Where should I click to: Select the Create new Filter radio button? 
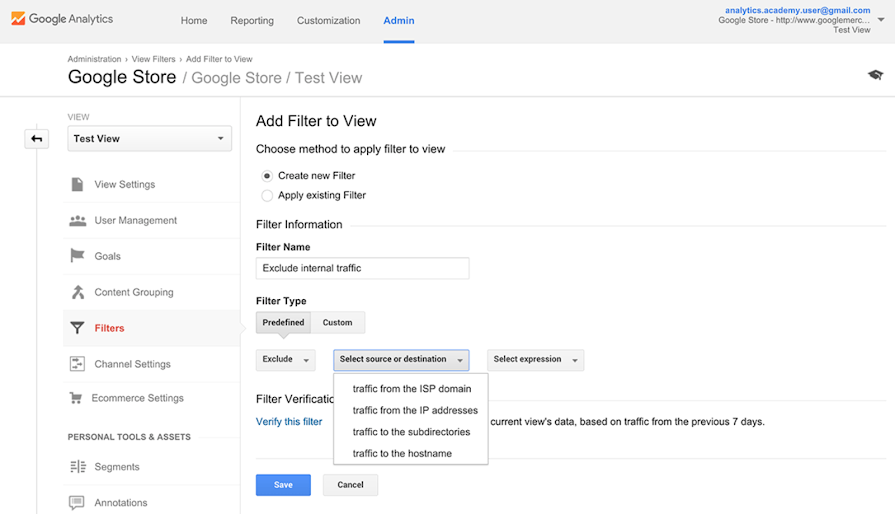[x=267, y=176]
